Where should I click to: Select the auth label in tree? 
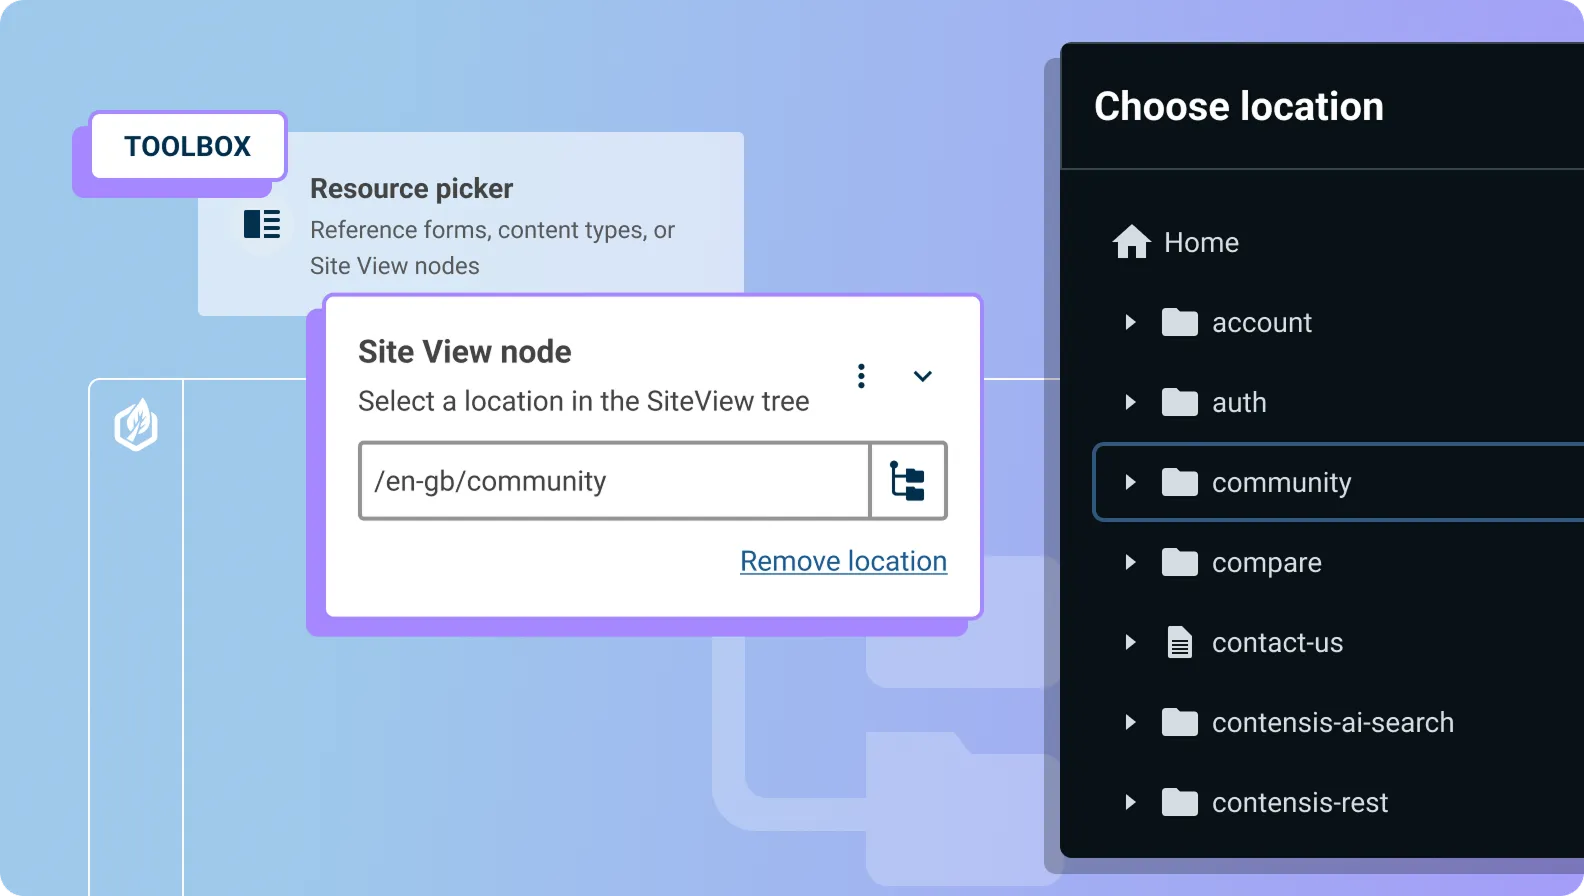click(x=1239, y=402)
